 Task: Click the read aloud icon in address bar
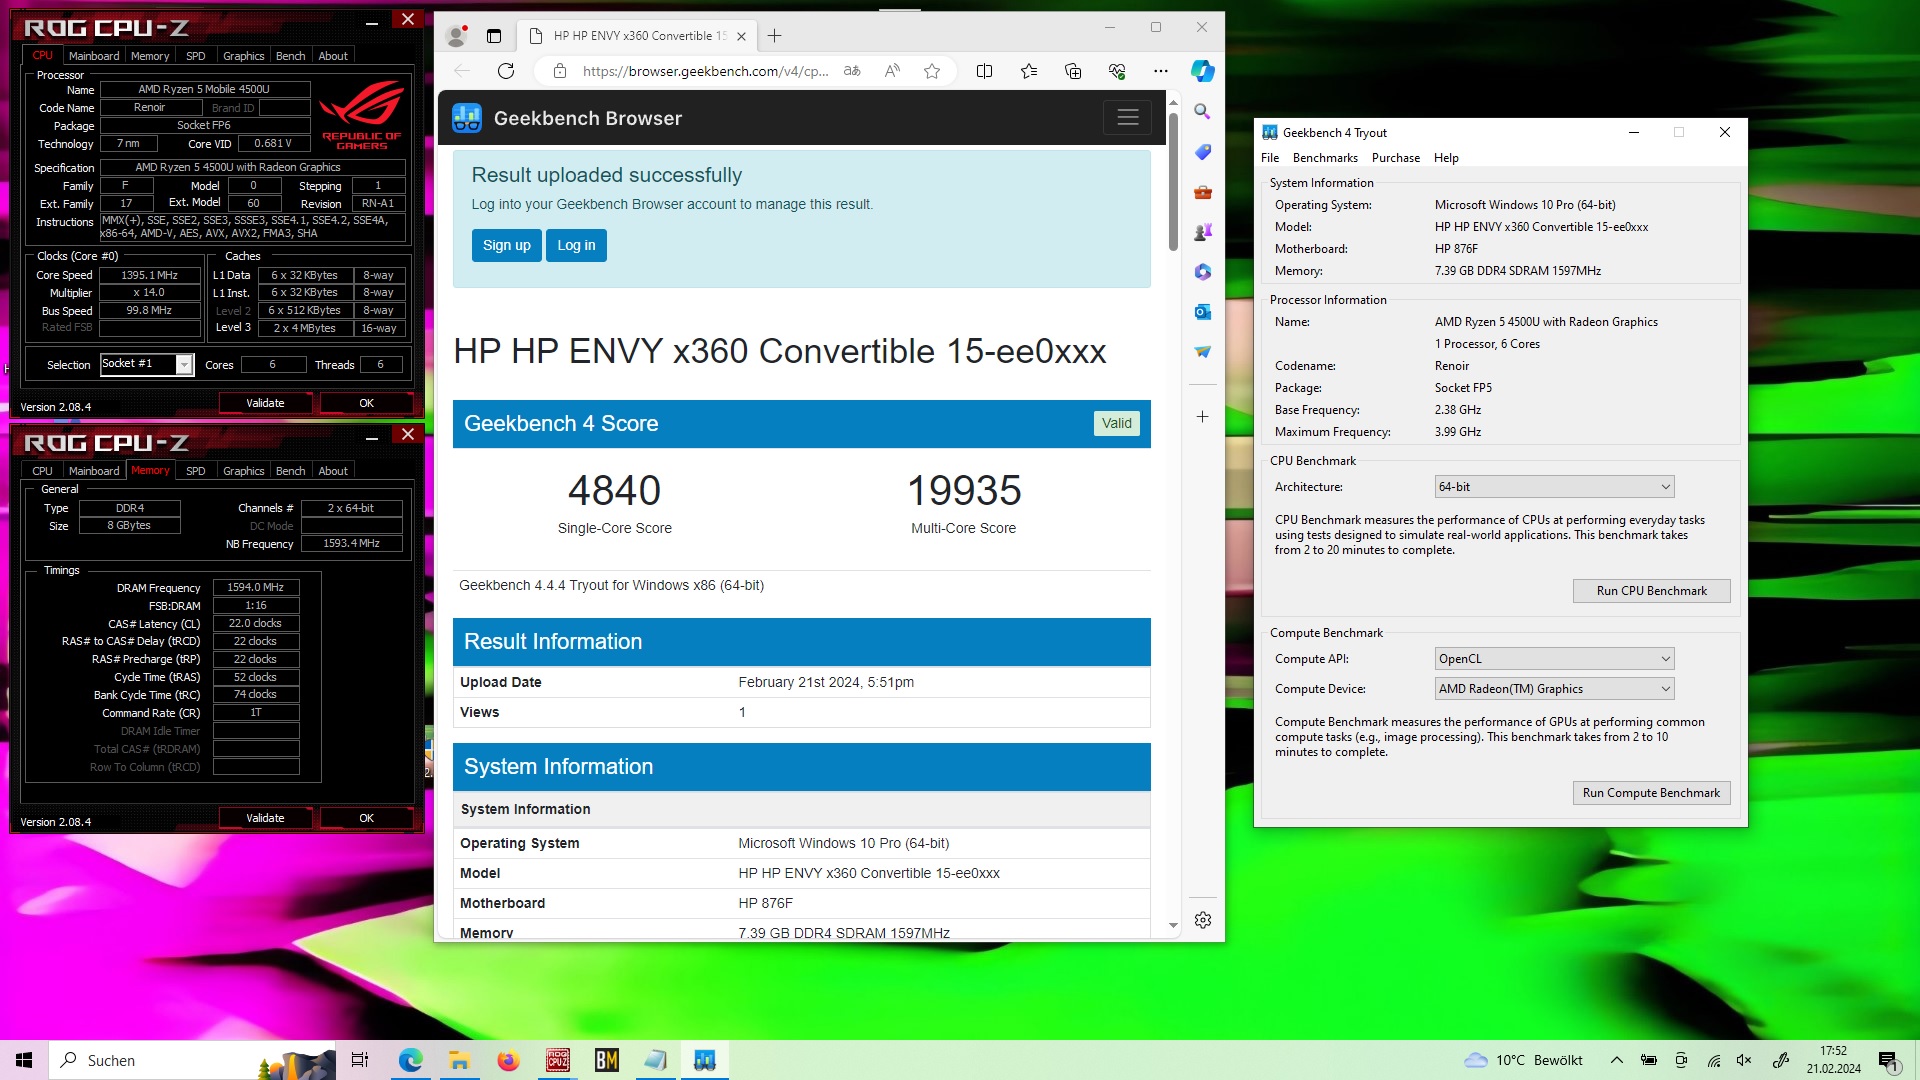tap(892, 71)
